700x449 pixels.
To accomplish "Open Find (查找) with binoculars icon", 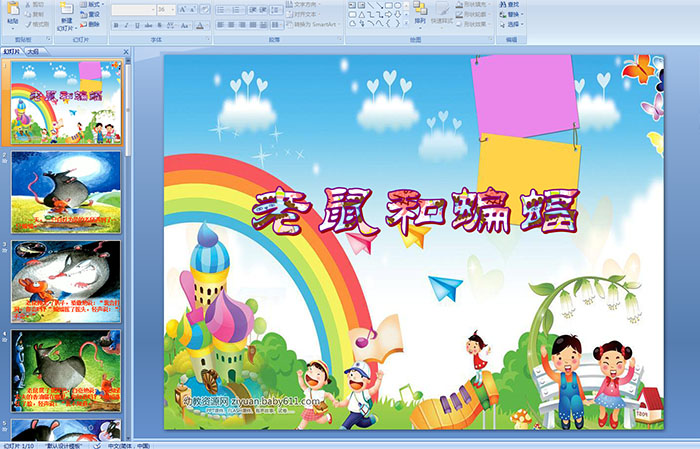I will click(x=509, y=4).
